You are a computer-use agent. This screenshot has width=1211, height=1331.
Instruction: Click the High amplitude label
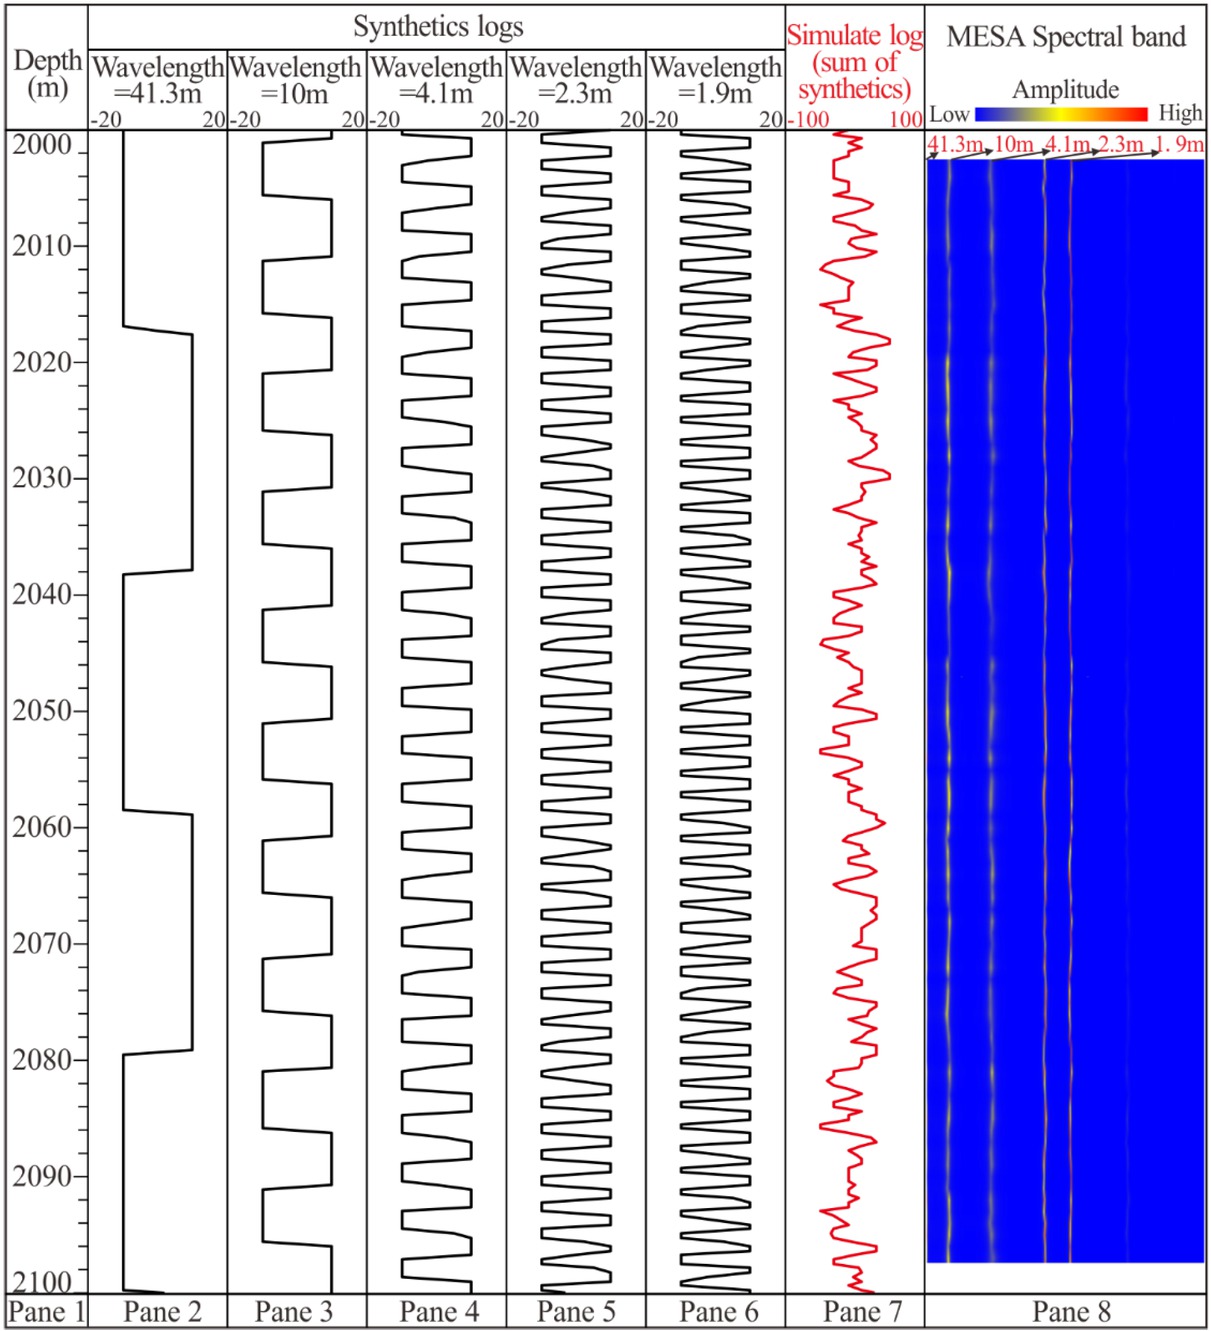[1180, 113]
